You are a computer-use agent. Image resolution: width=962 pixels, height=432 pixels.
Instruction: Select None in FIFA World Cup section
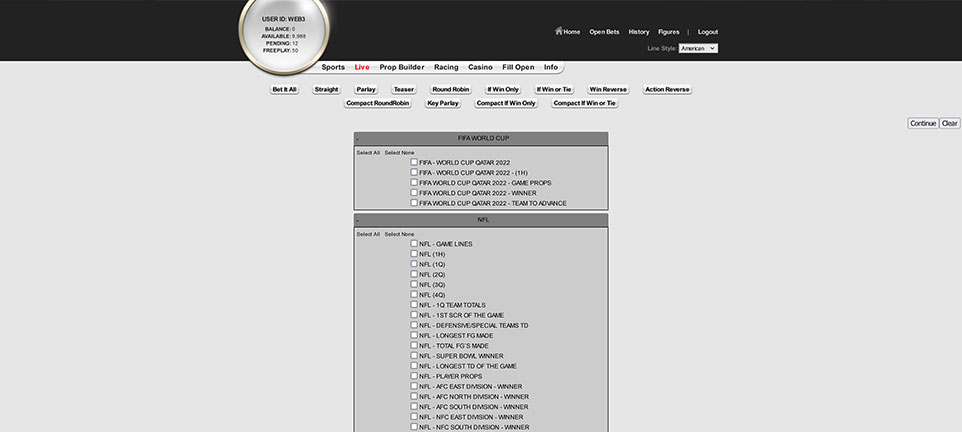click(x=399, y=153)
